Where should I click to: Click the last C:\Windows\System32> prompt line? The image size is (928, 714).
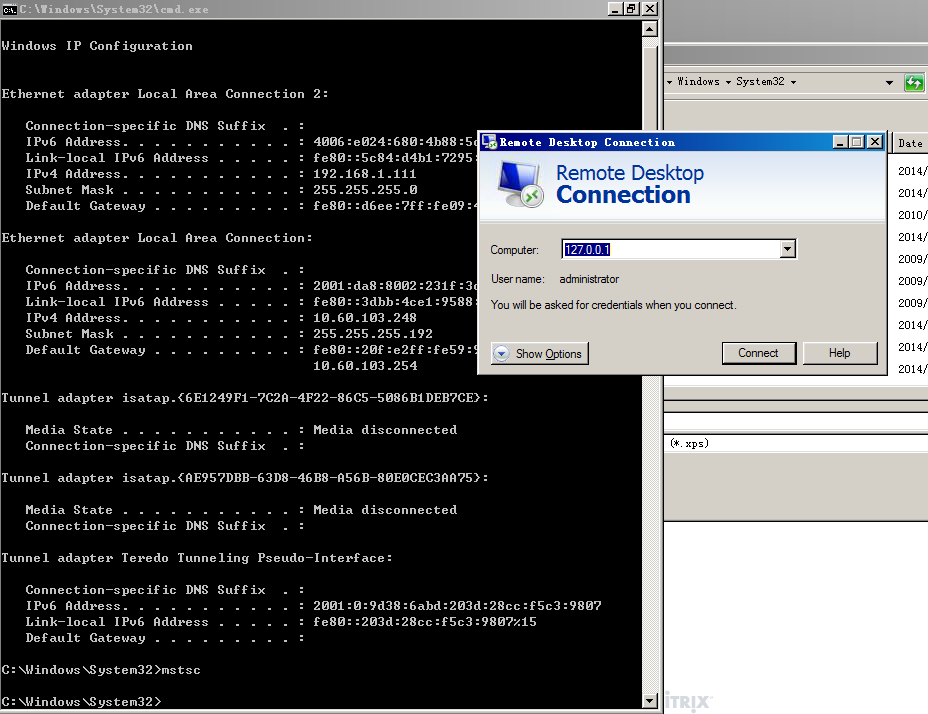click(x=81, y=702)
